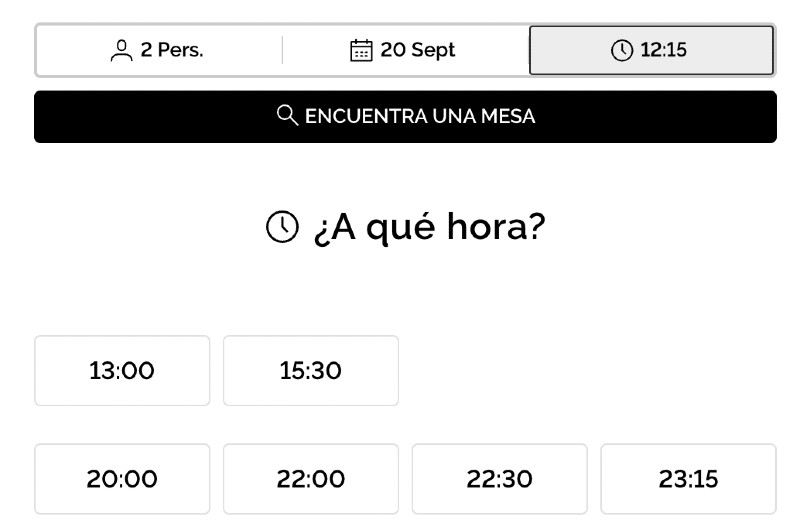Pick the 15:30 time slot
800x530 pixels.
(311, 370)
